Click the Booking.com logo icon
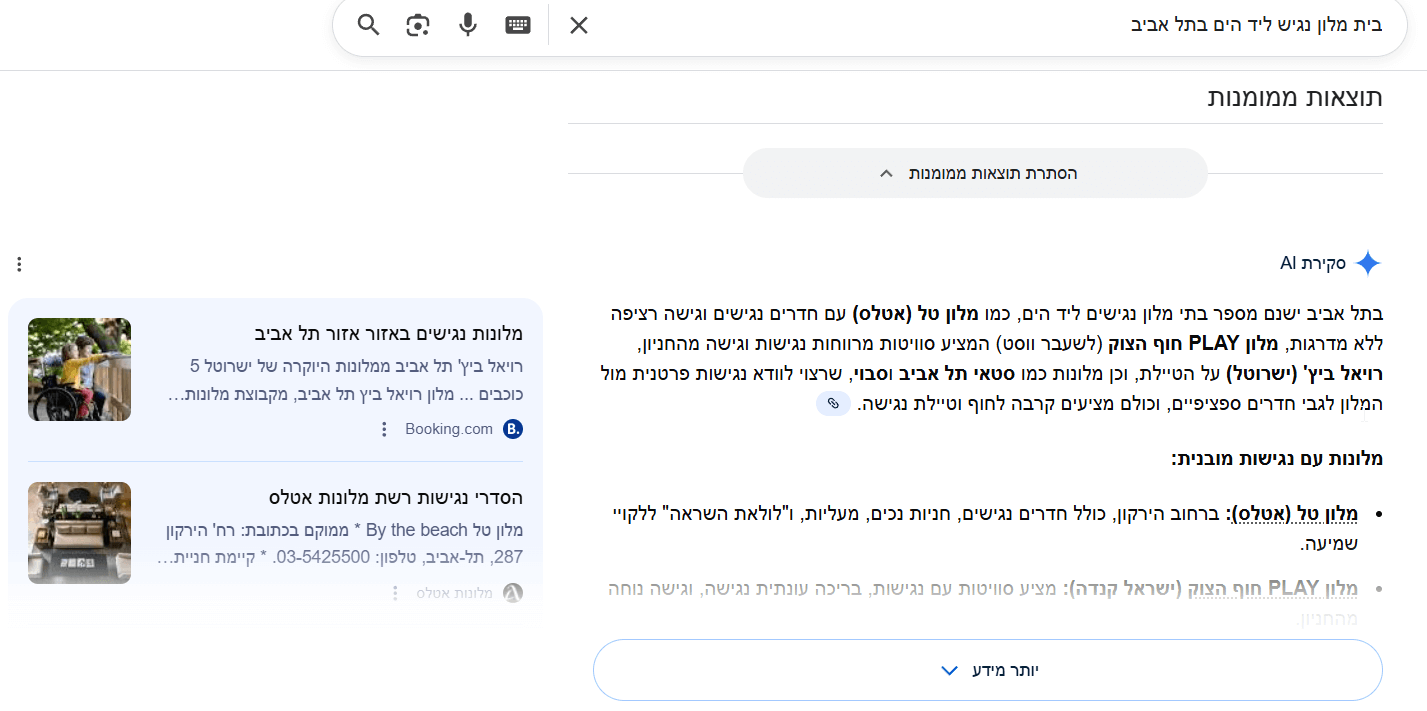Image resolution: width=1427 pixels, height=711 pixels. [511, 428]
